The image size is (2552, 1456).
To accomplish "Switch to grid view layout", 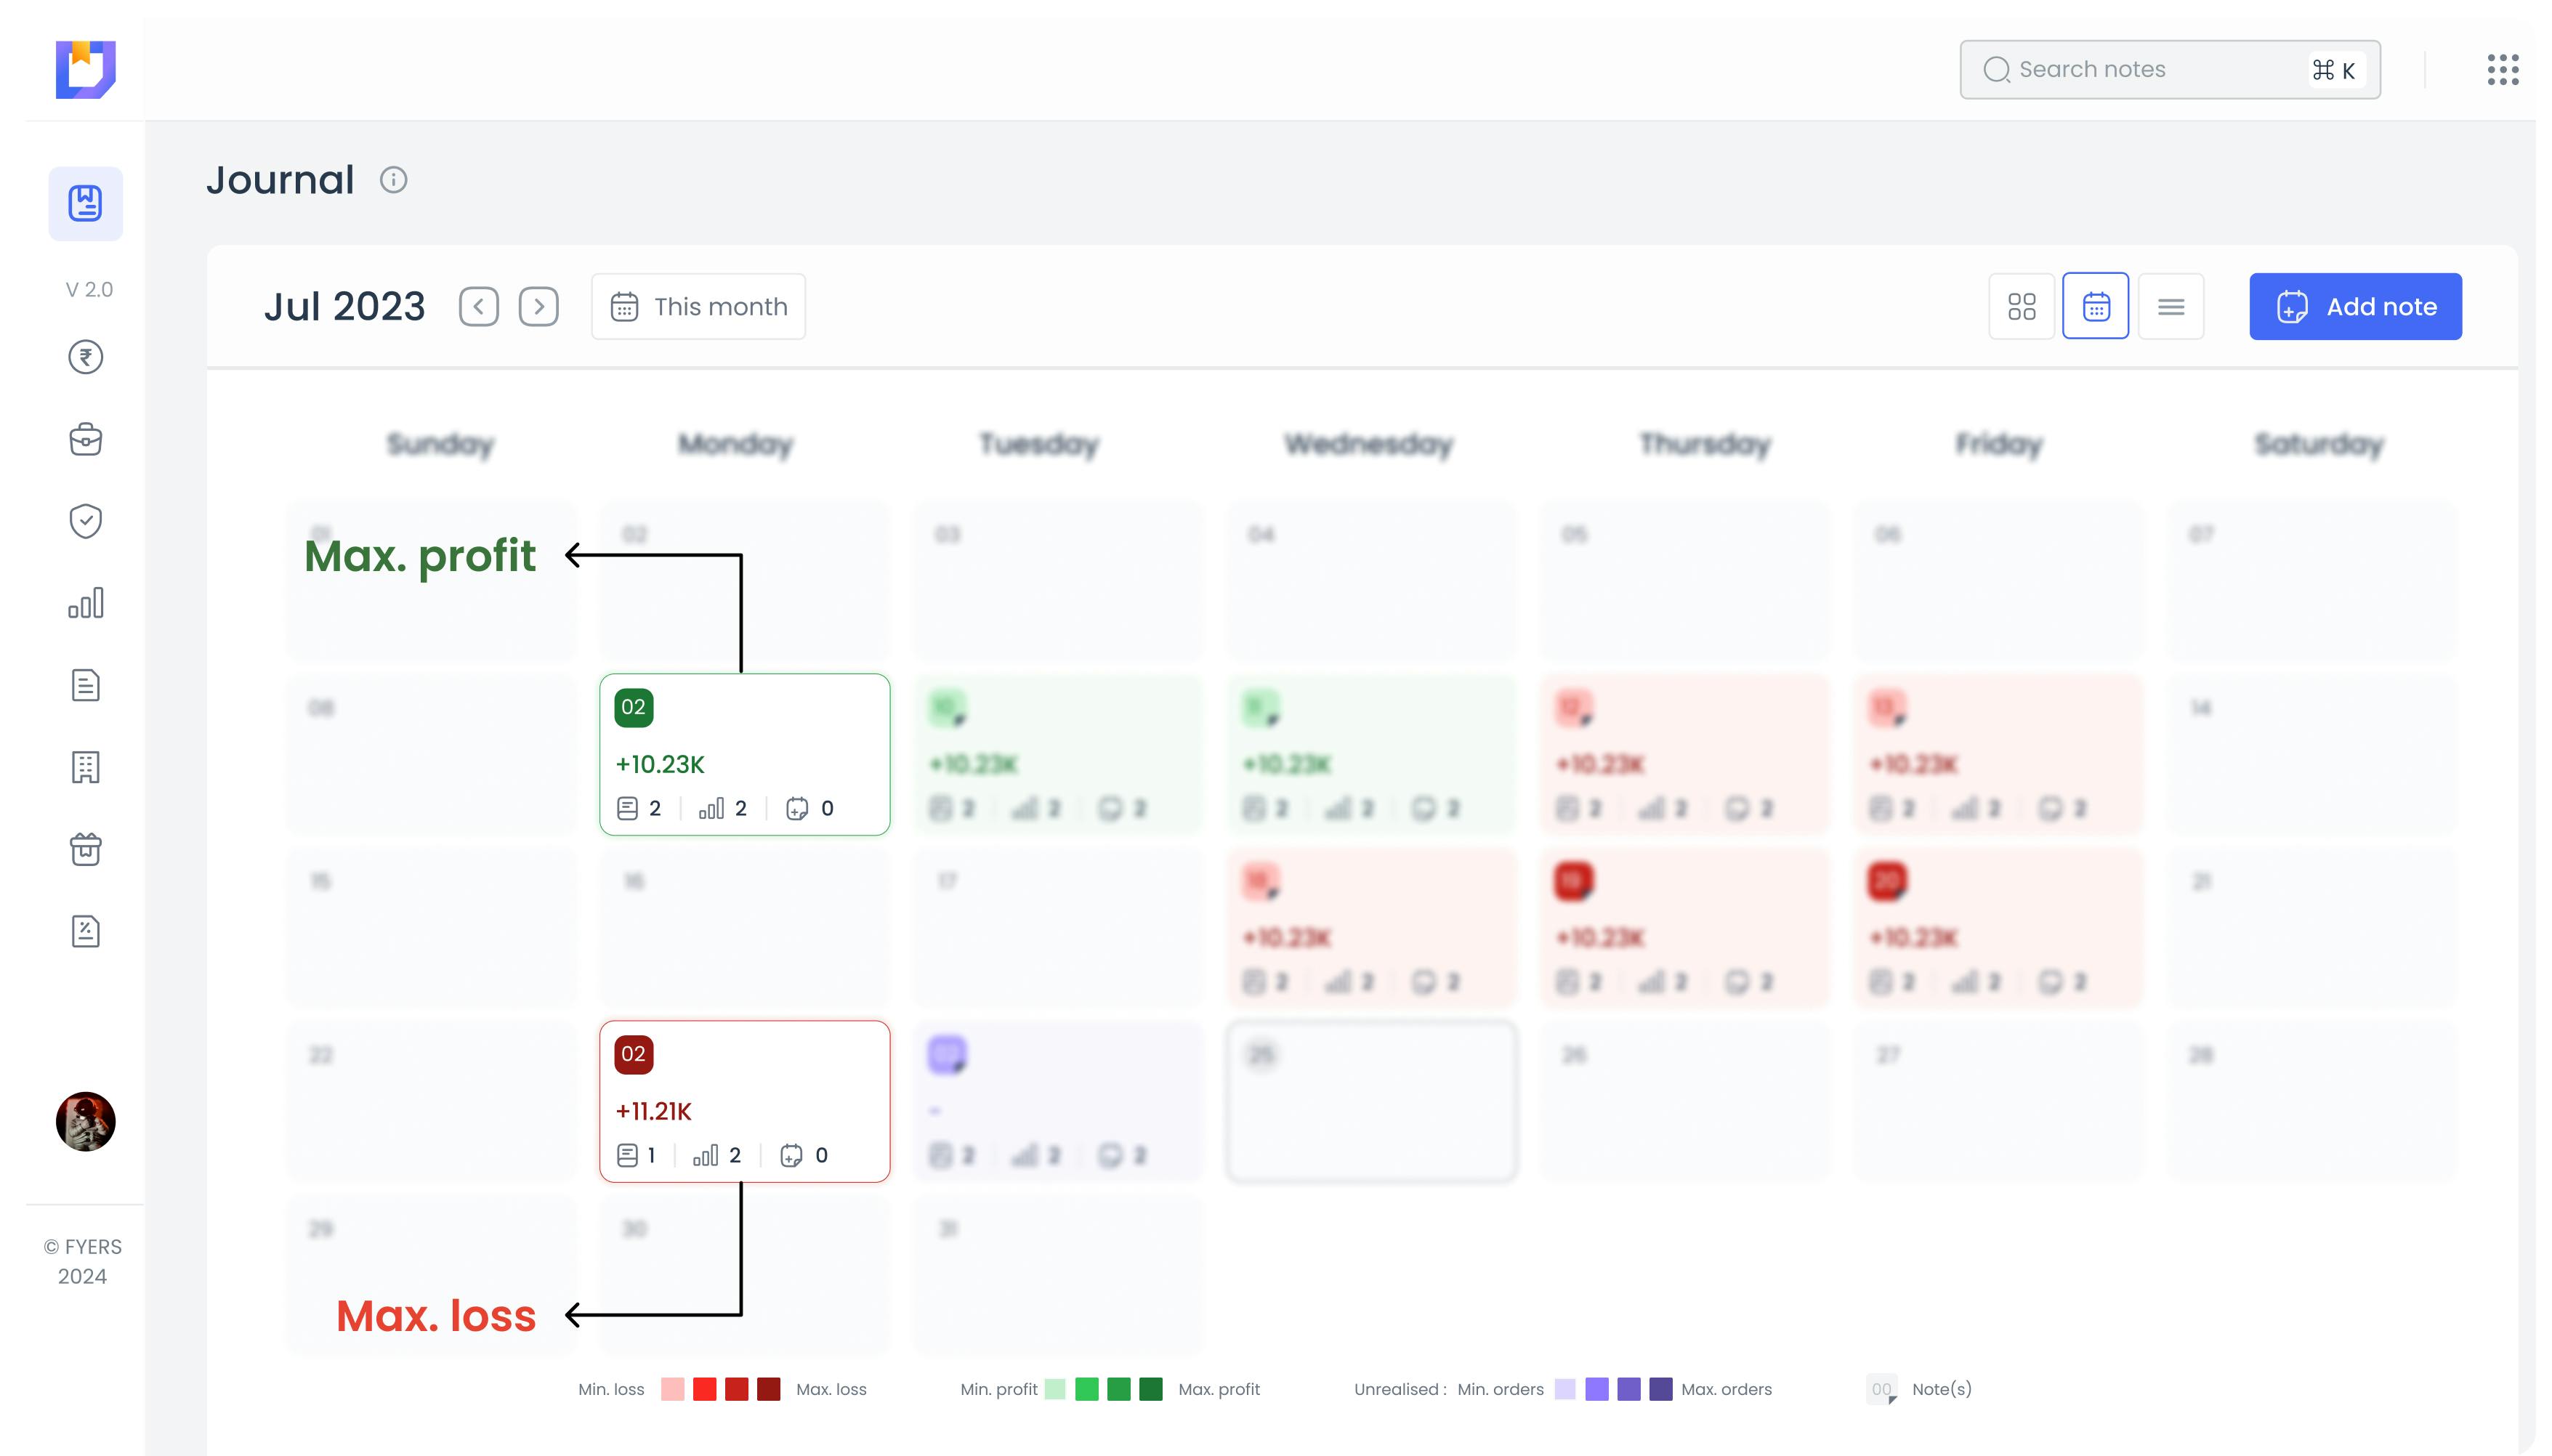I will click(2021, 306).
